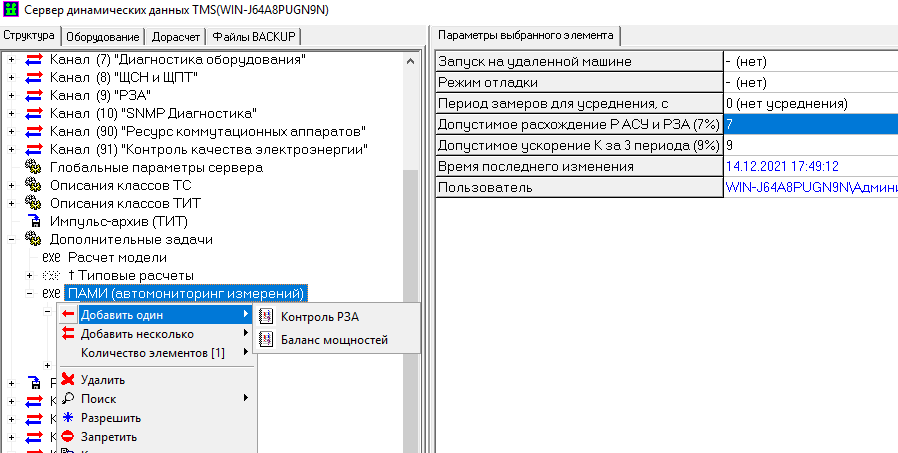Click the red X icon beside Удалить
Viewport: 898px width, 453px height.
68,380
